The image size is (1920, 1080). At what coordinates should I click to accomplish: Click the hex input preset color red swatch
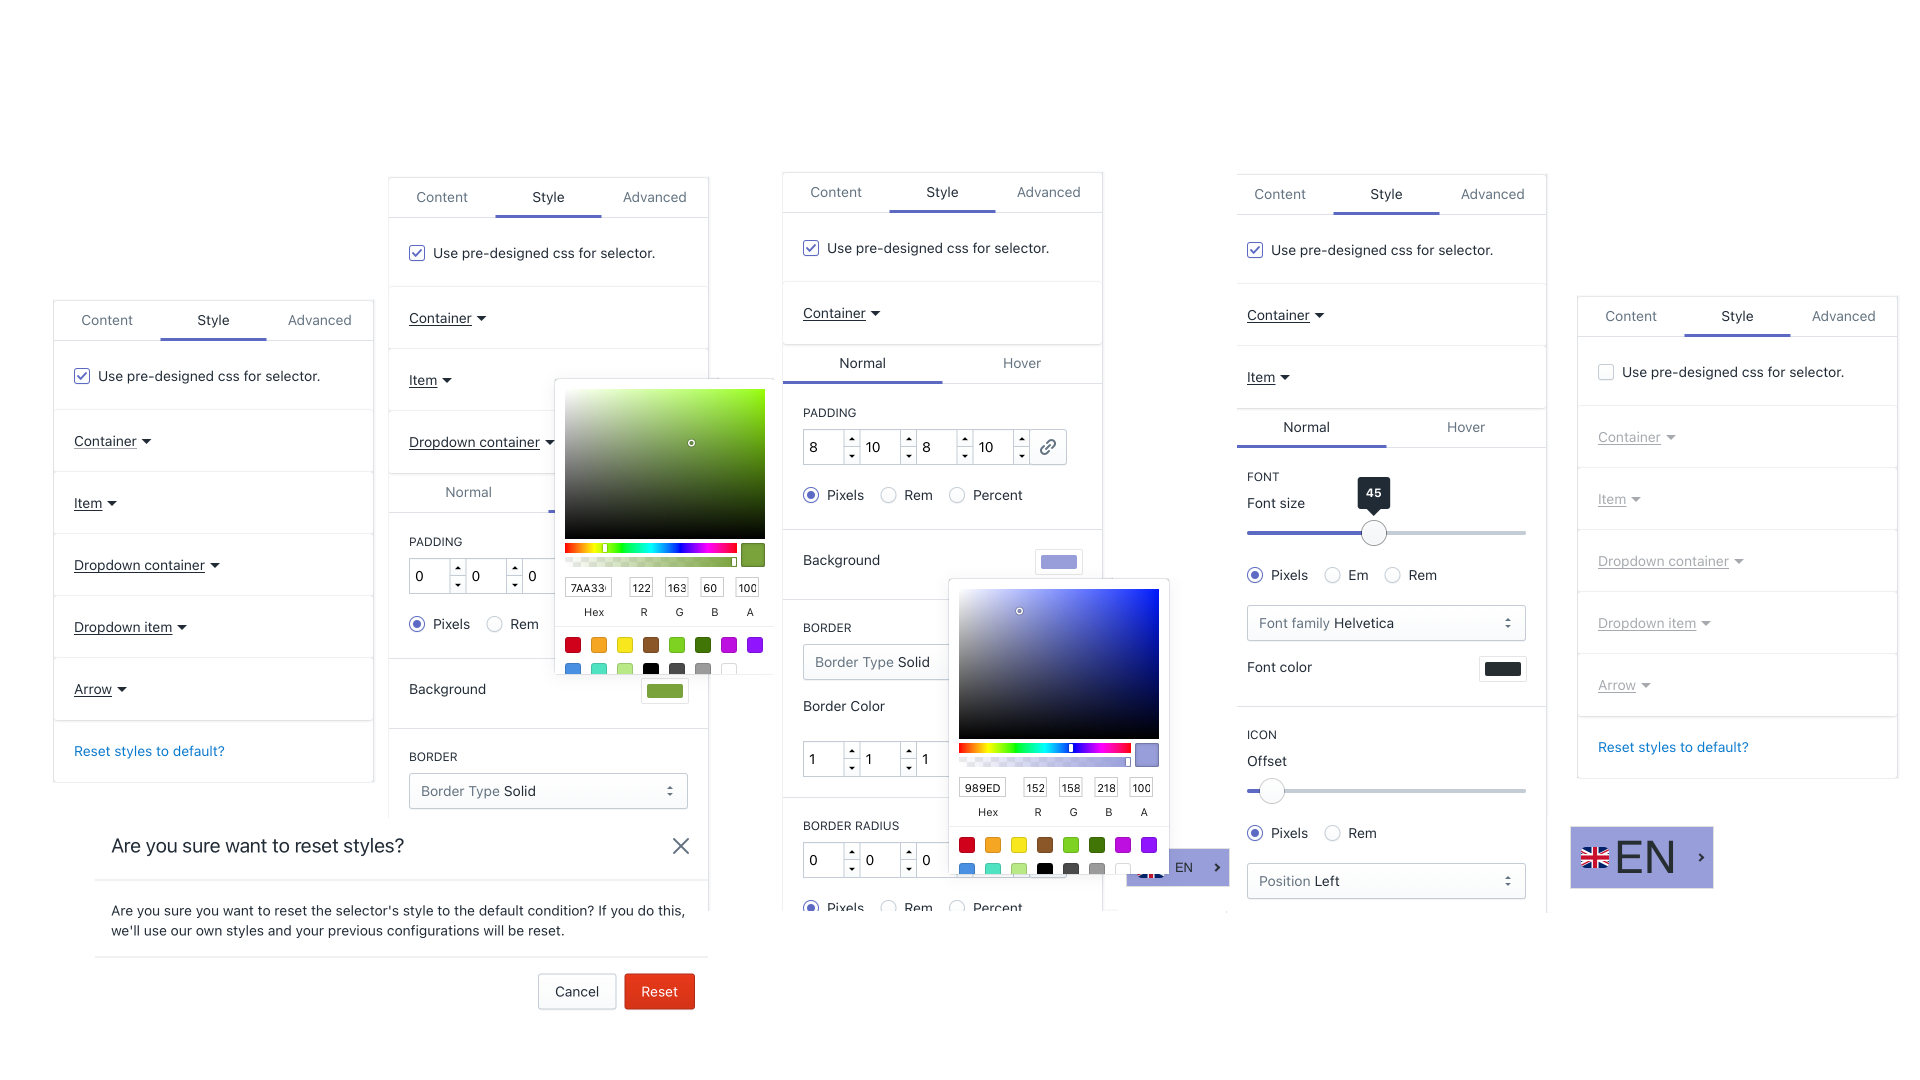[572, 644]
